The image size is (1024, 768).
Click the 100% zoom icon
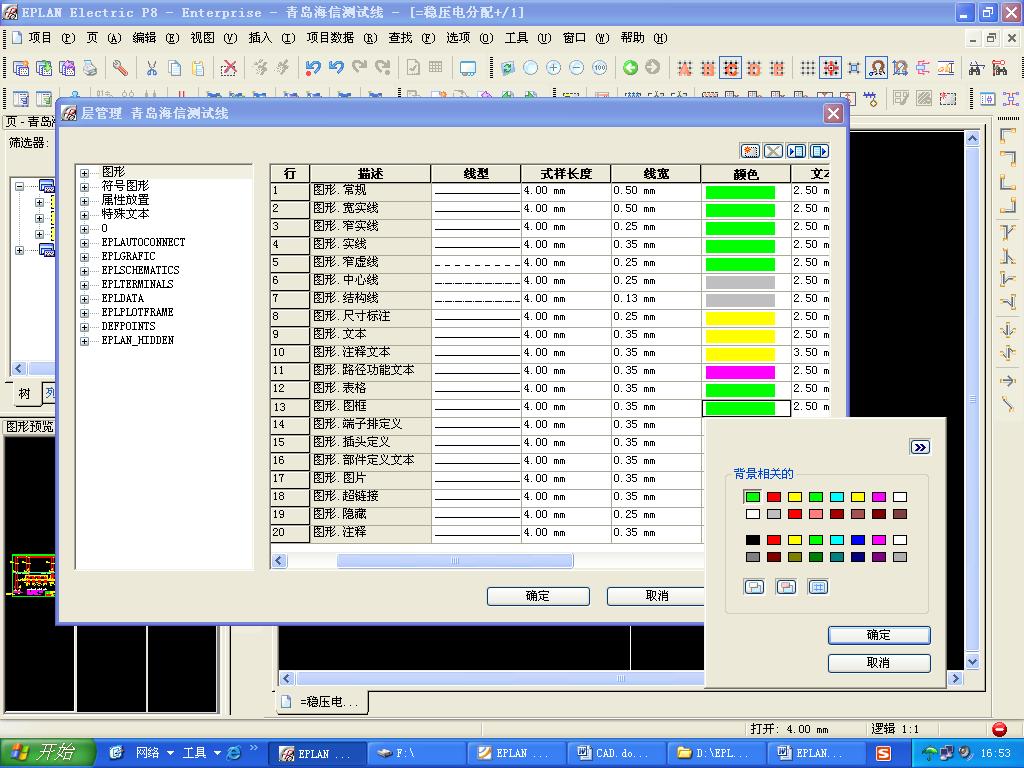(x=600, y=67)
